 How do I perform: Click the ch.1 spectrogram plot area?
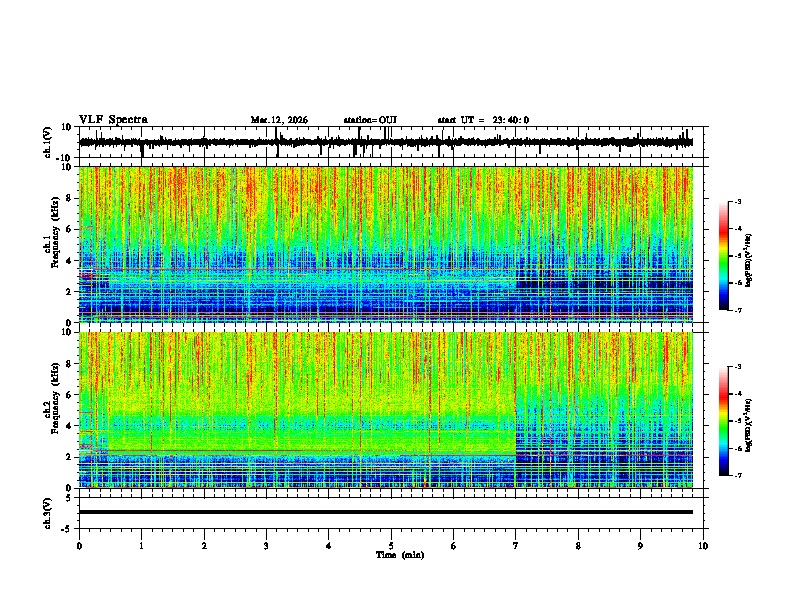click(x=386, y=244)
